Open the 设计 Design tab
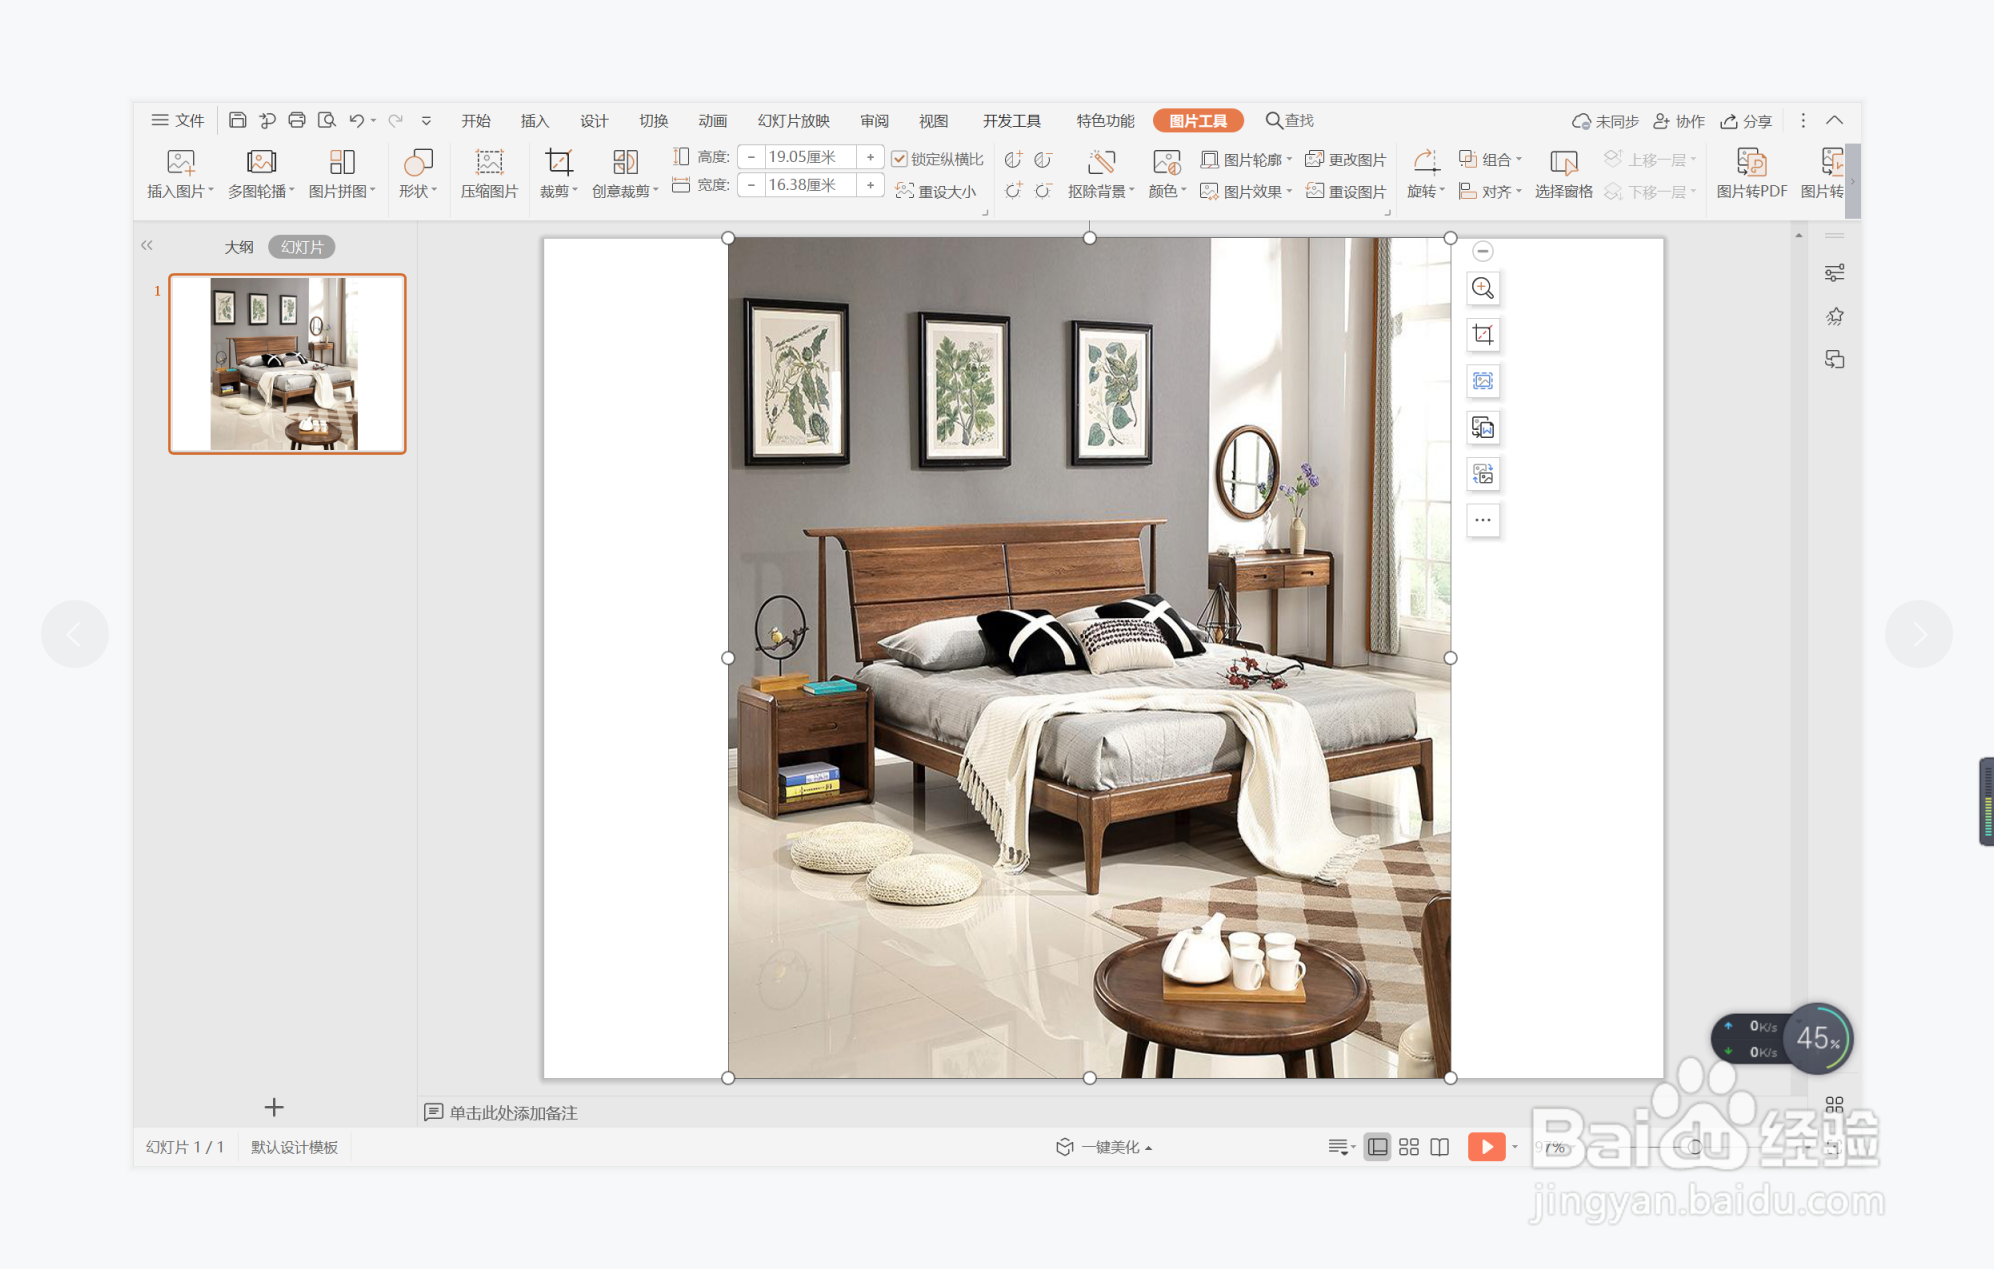This screenshot has height=1269, width=1994. point(594,120)
